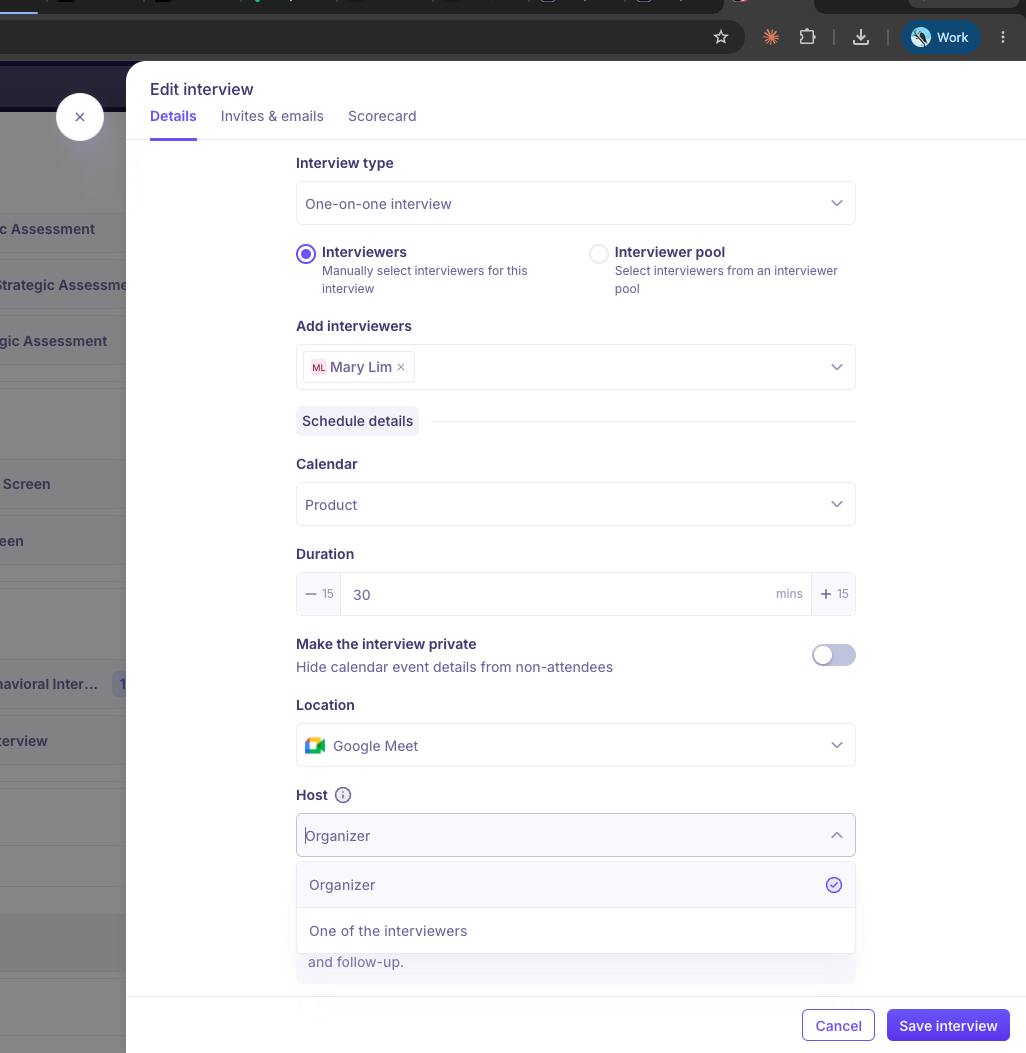Click the Cancel button
The height and width of the screenshot is (1053, 1026).
pyautogui.click(x=838, y=1025)
